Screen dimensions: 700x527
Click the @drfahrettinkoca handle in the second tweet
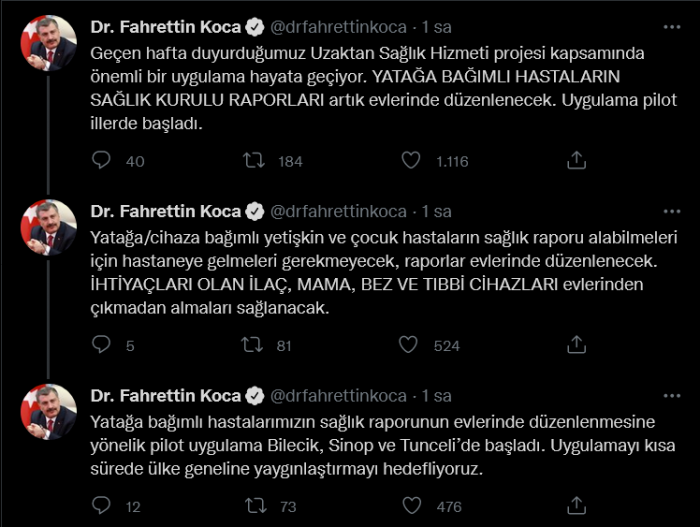point(338,211)
